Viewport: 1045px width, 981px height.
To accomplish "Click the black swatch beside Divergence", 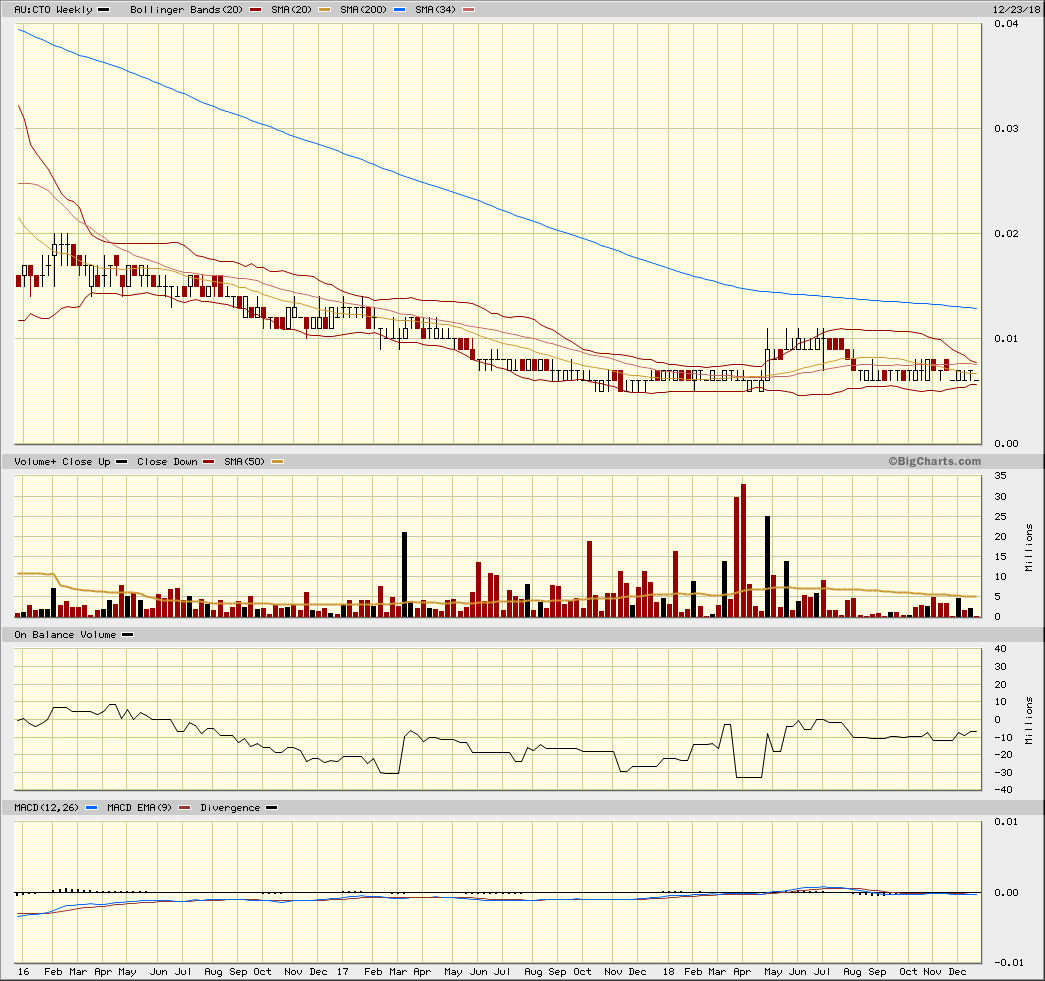I will tap(271, 808).
